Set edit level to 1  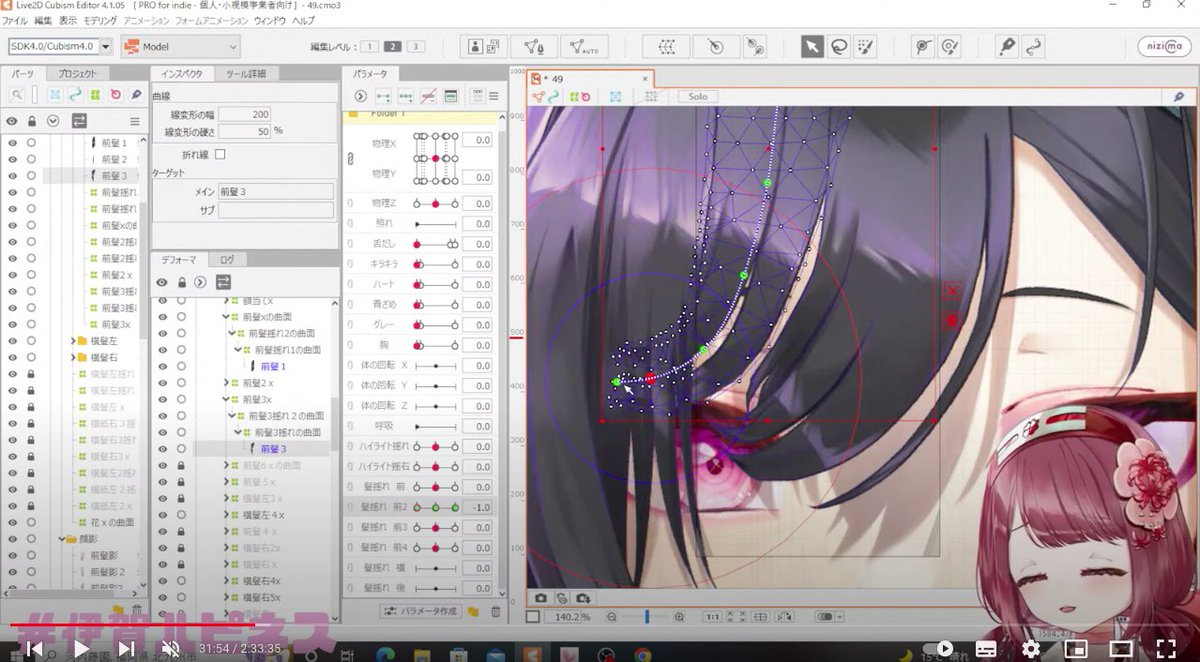(368, 46)
